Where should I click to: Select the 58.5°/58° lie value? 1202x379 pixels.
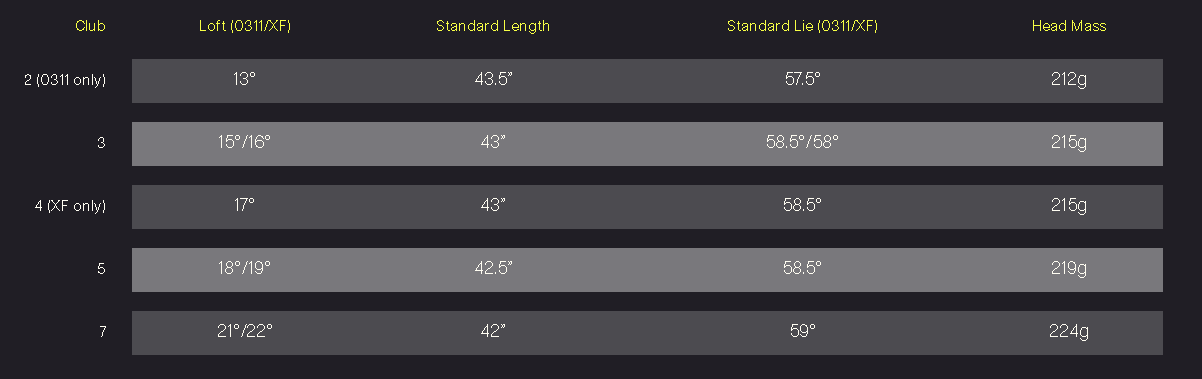[802, 143]
